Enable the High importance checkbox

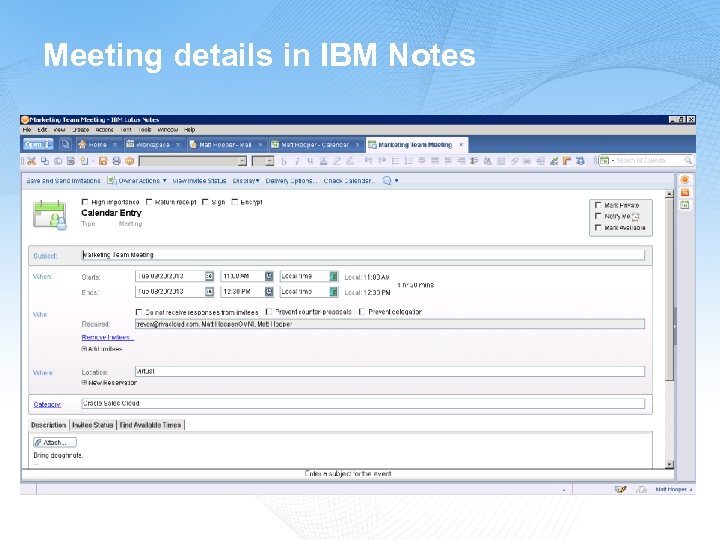click(x=84, y=202)
